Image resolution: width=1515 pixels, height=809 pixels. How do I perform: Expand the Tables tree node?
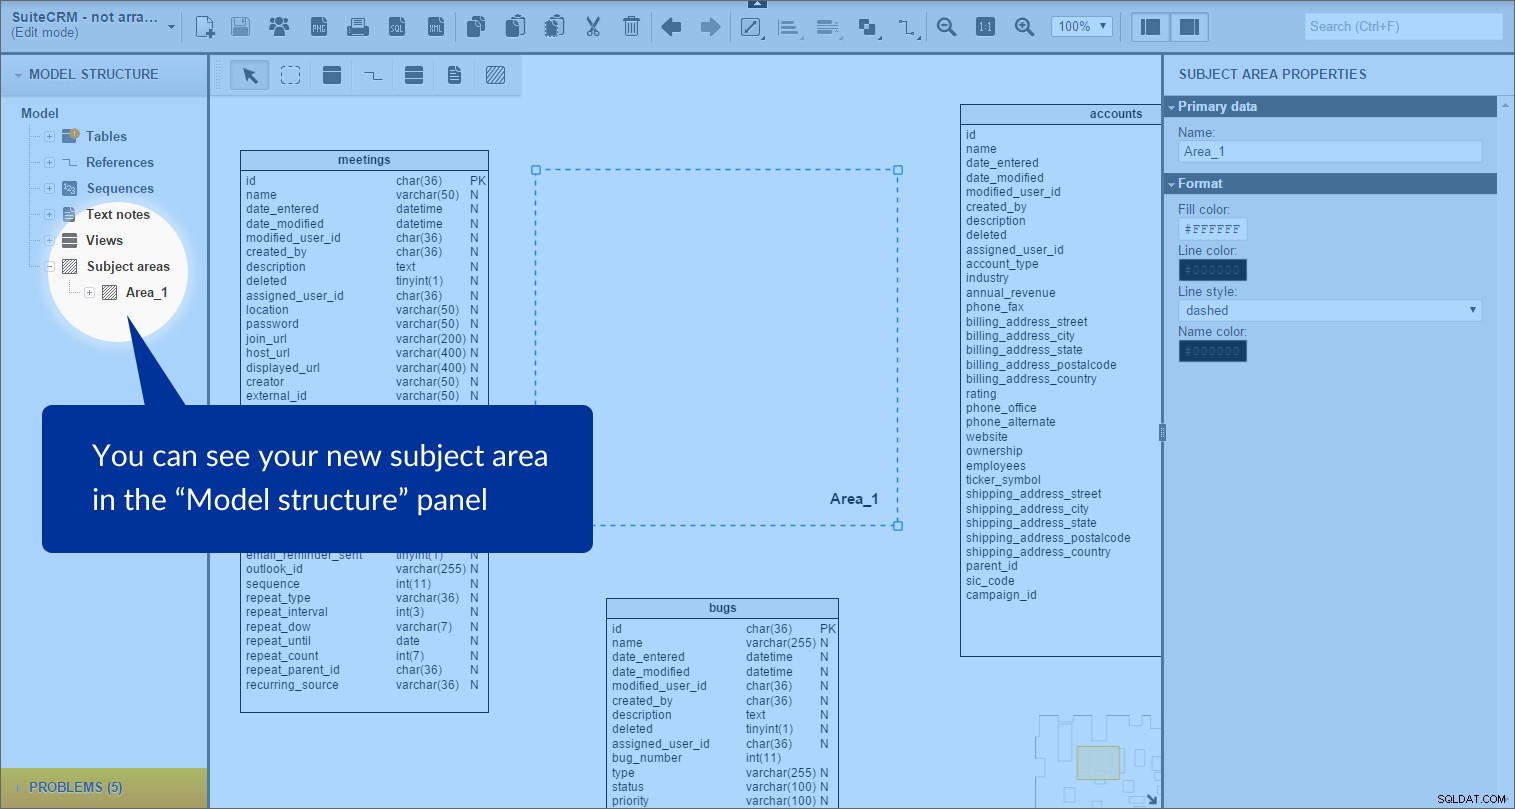coord(49,136)
